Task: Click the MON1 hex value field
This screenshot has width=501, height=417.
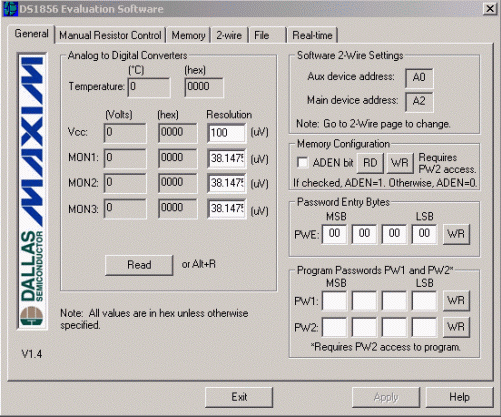Action: (178, 158)
